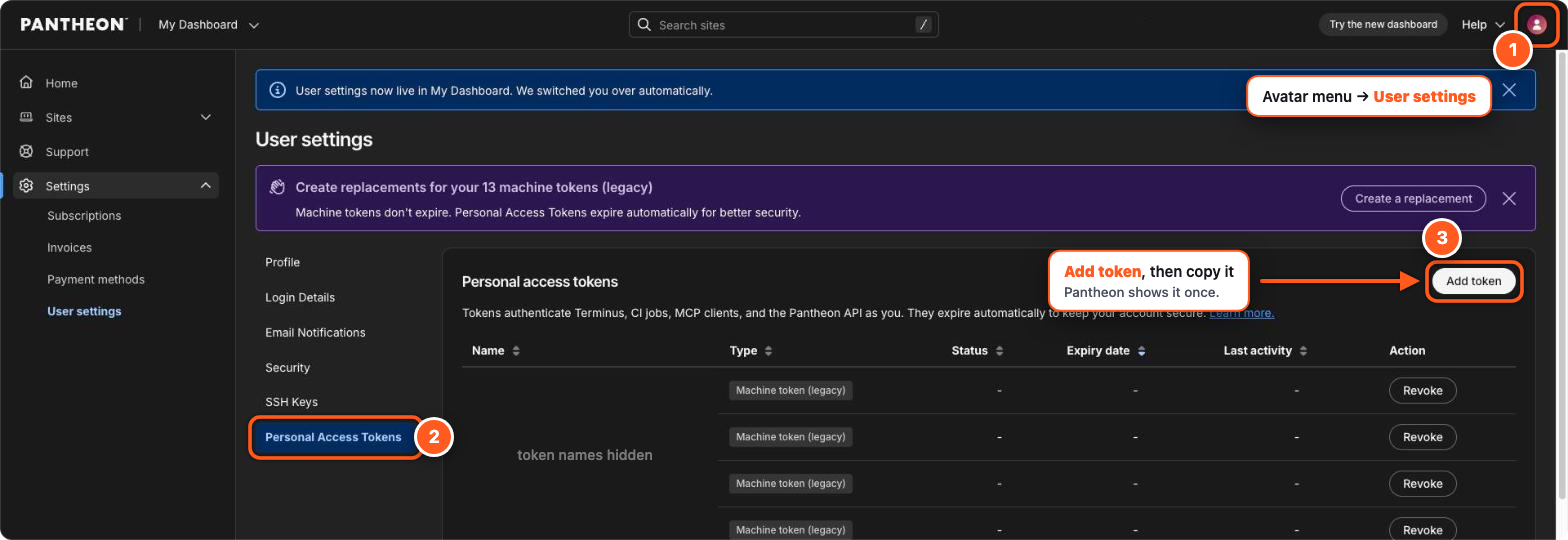Click first row's Machine token (legacy) badge
1568x540 pixels.
(791, 390)
